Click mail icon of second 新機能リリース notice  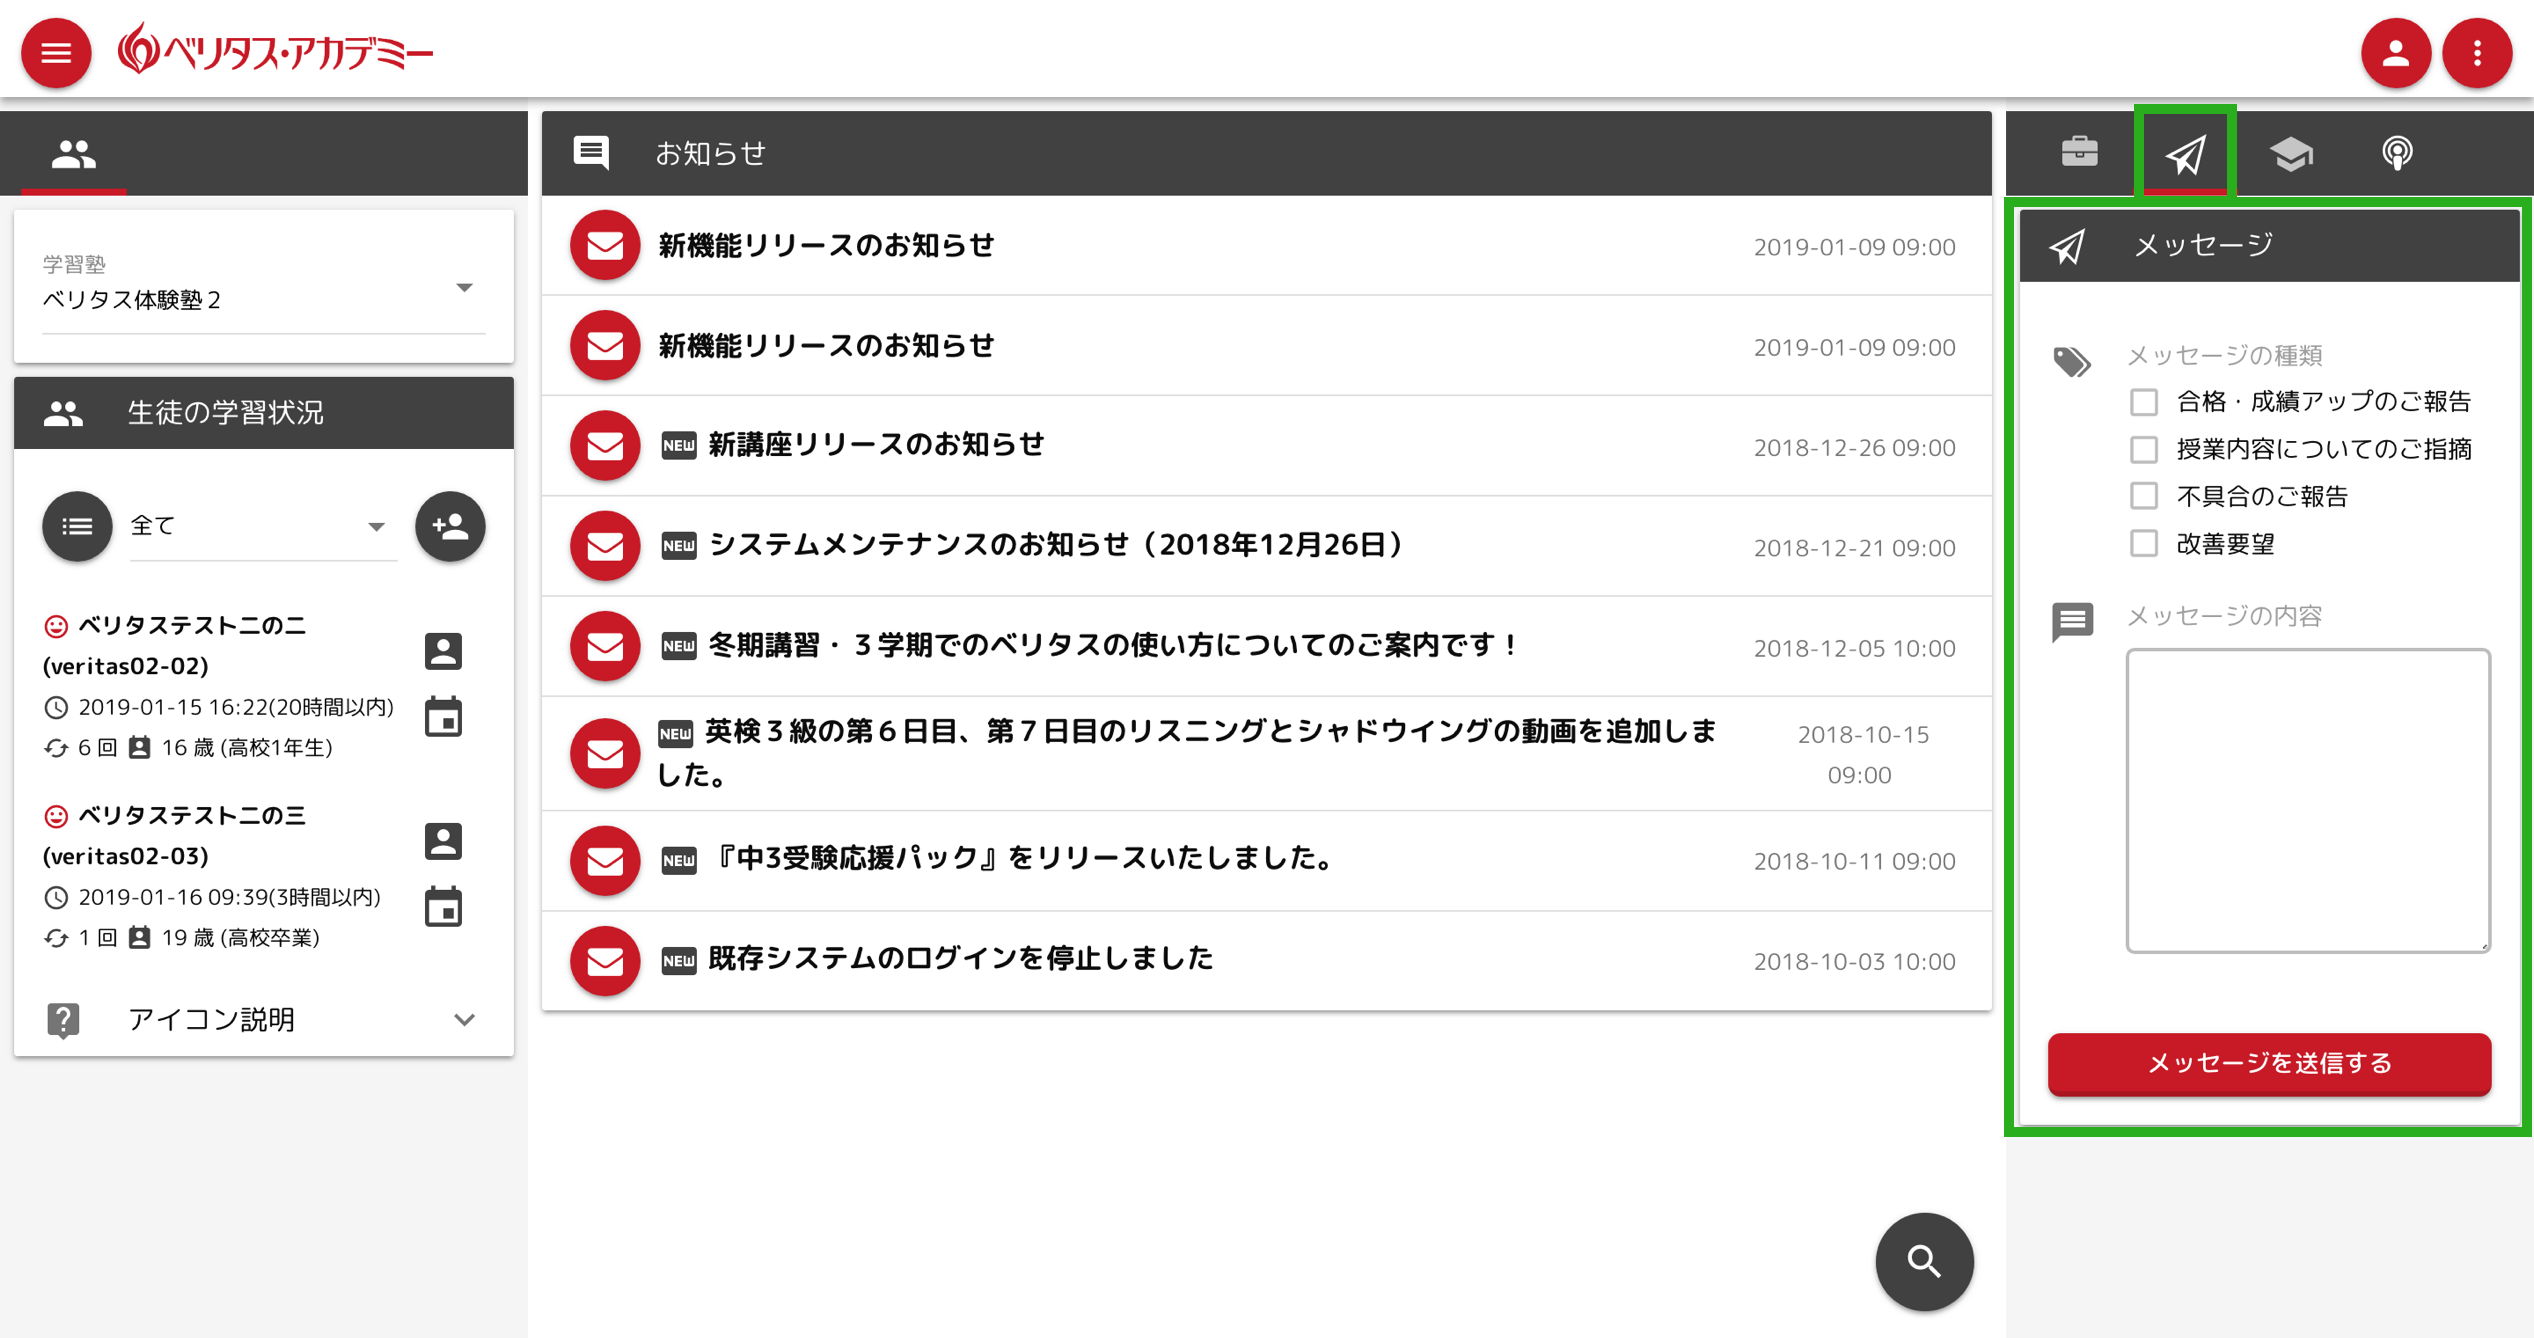tap(605, 346)
